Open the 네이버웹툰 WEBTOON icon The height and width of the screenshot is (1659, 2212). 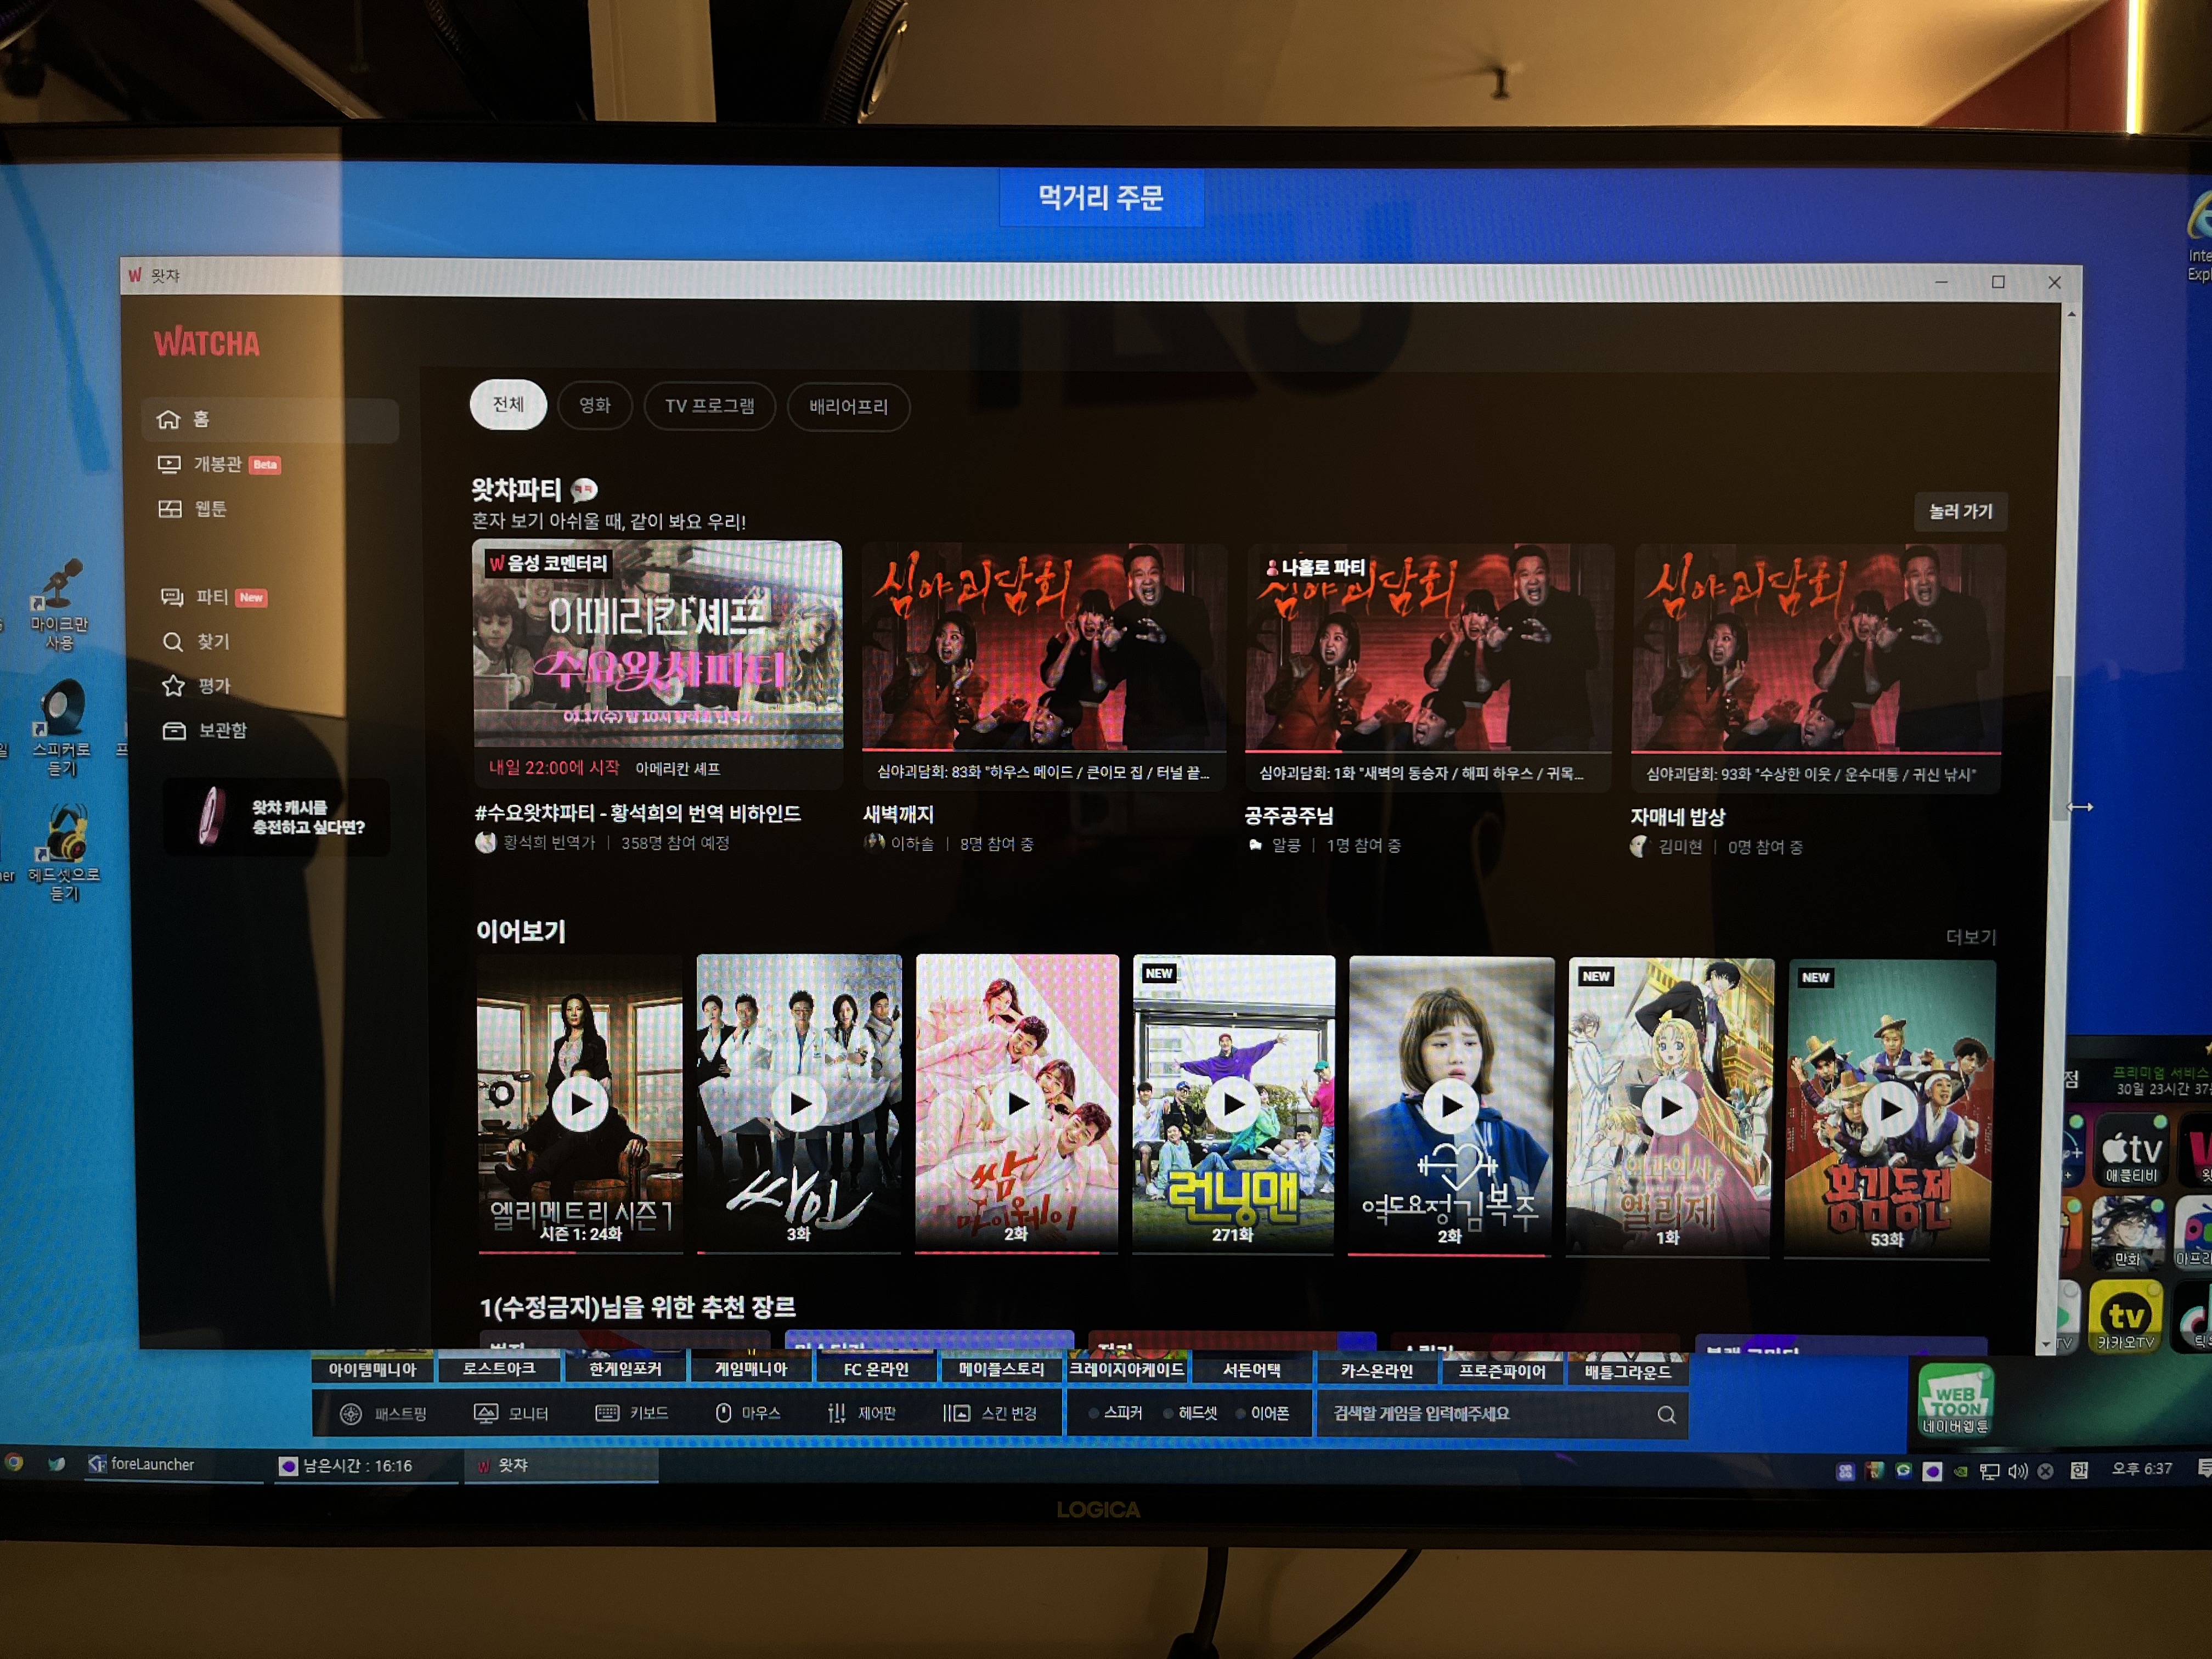[1955, 1400]
